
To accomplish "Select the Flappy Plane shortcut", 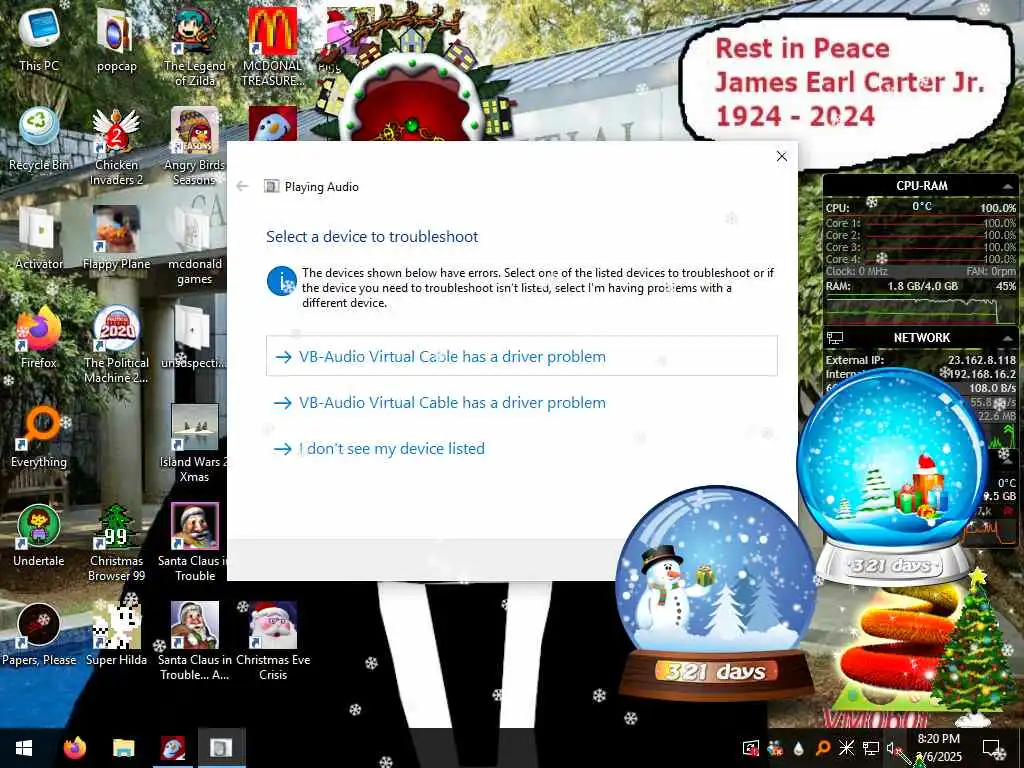I will 116,239.
